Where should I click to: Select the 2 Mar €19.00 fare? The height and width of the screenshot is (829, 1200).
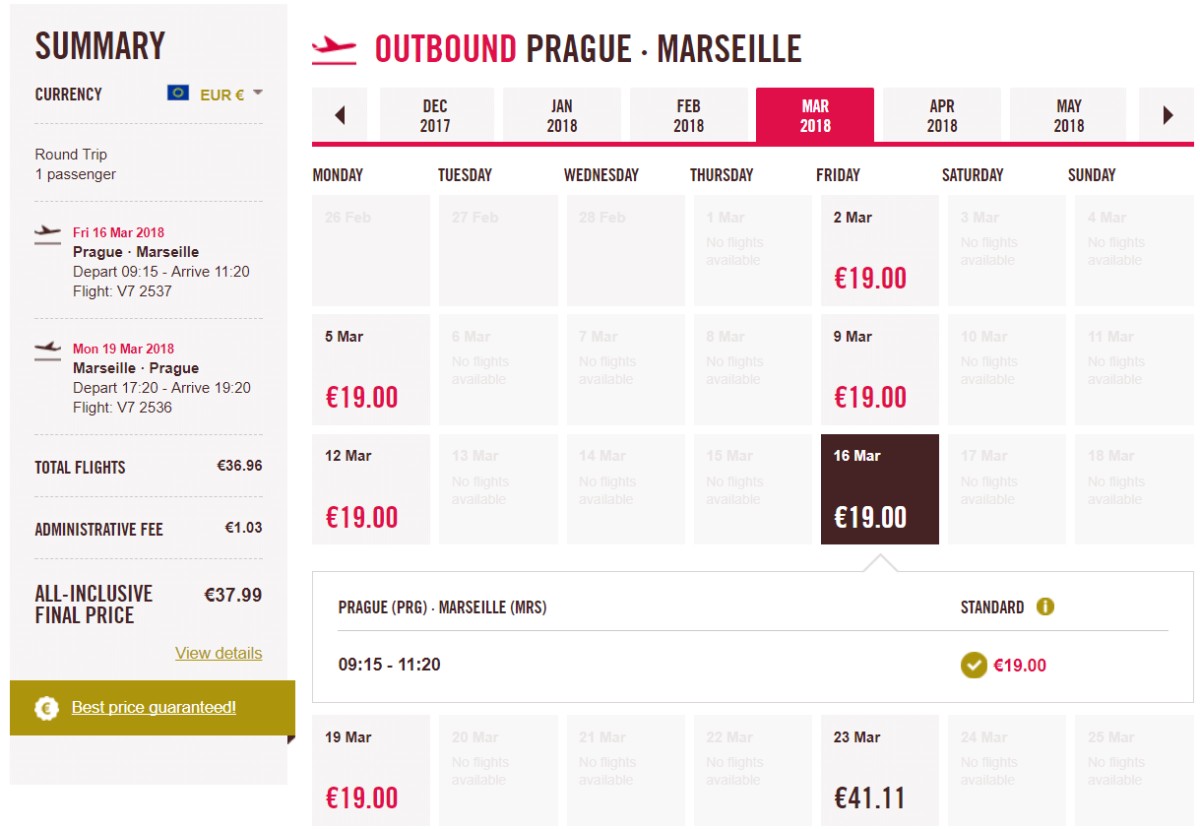pyautogui.click(x=879, y=250)
